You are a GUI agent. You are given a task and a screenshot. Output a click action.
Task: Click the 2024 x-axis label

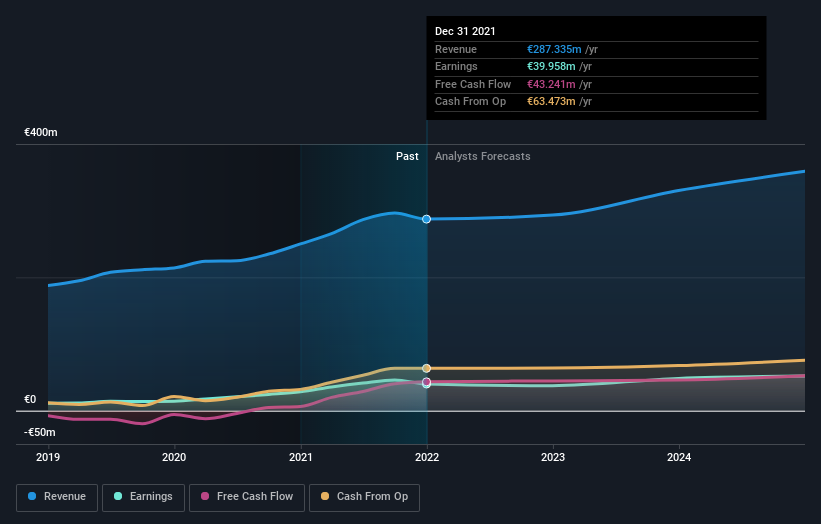(x=679, y=458)
